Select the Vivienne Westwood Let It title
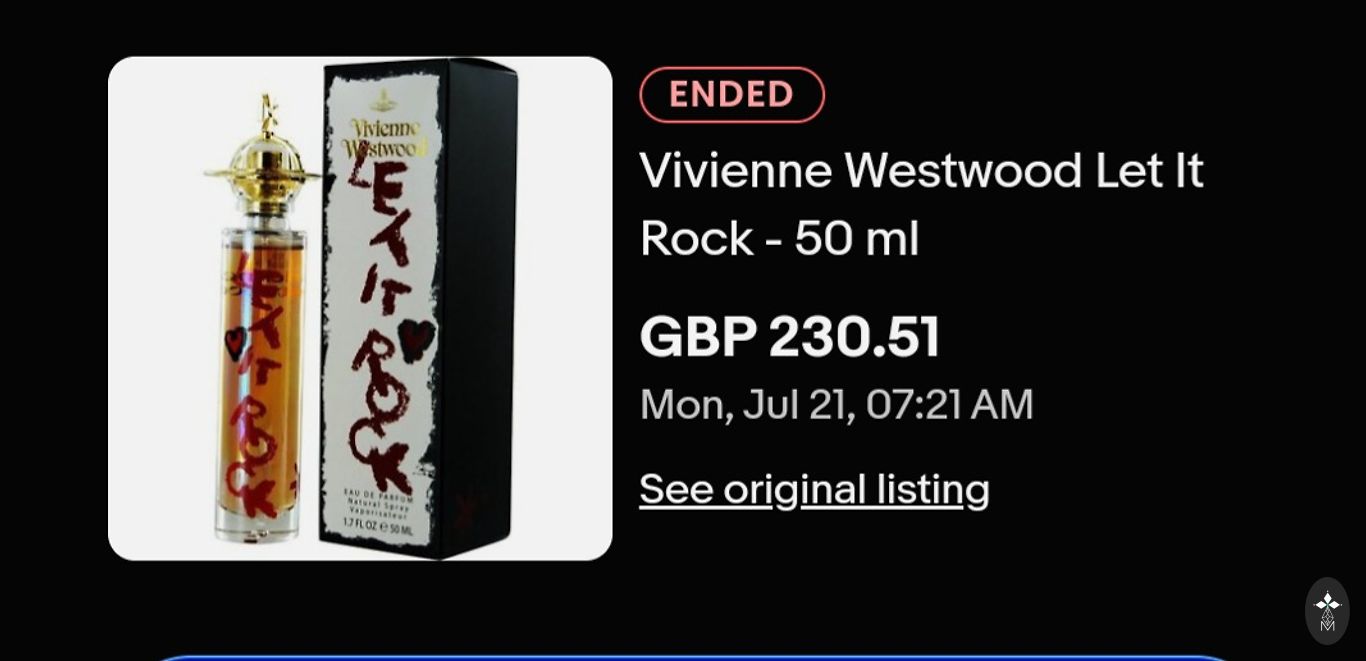The width and height of the screenshot is (1366, 661). [x=921, y=170]
